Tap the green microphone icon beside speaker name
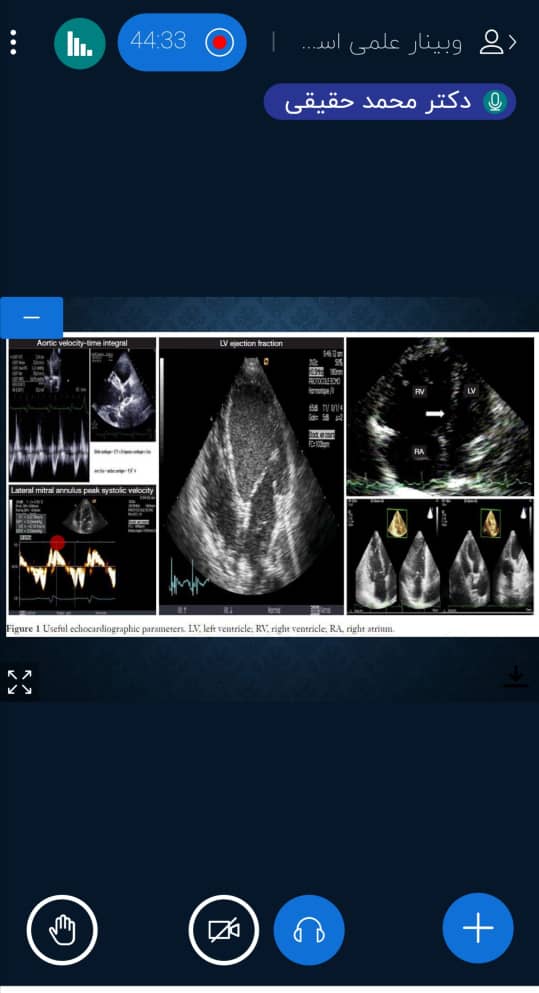The height and width of the screenshot is (993, 539). click(495, 102)
